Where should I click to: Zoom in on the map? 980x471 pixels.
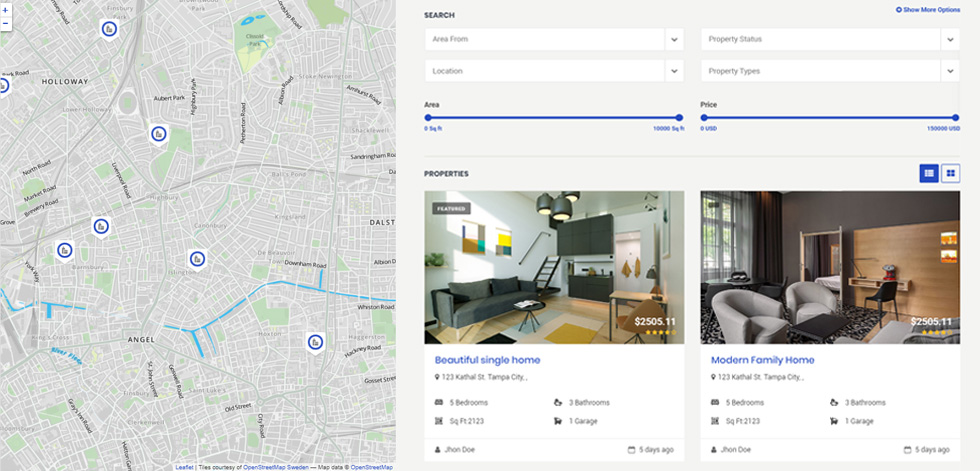point(5,11)
